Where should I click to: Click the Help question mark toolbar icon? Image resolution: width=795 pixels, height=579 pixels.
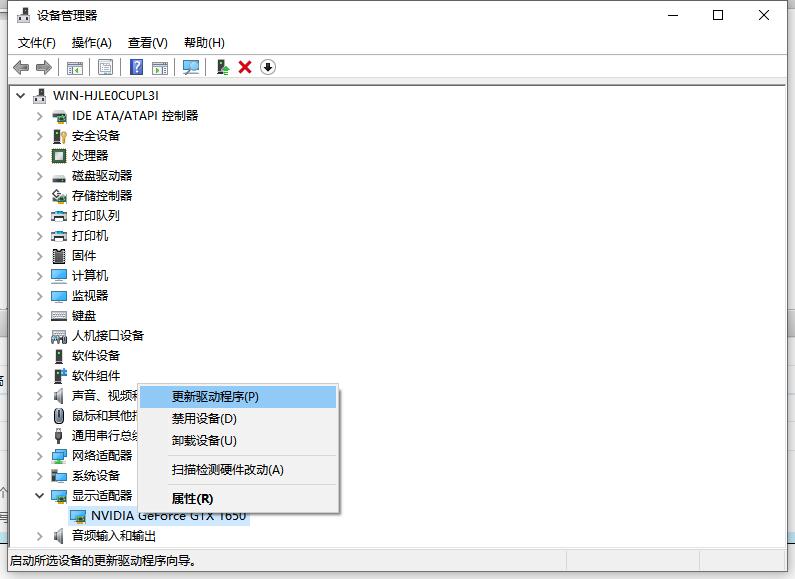click(x=137, y=67)
